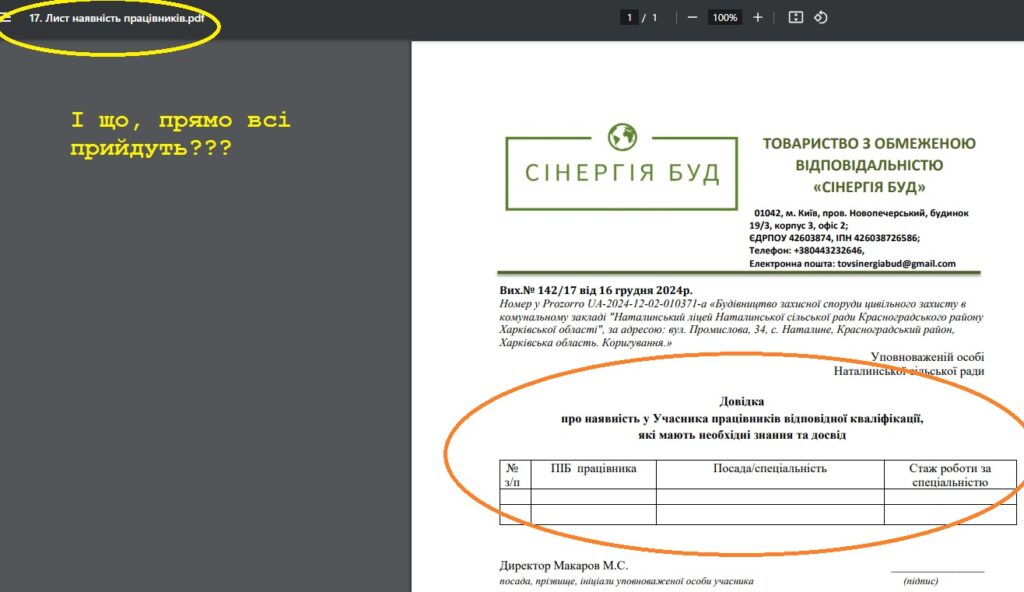The width and height of the screenshot is (1024, 592).
Task: Click the 100% zoom level field
Action: 724,17
